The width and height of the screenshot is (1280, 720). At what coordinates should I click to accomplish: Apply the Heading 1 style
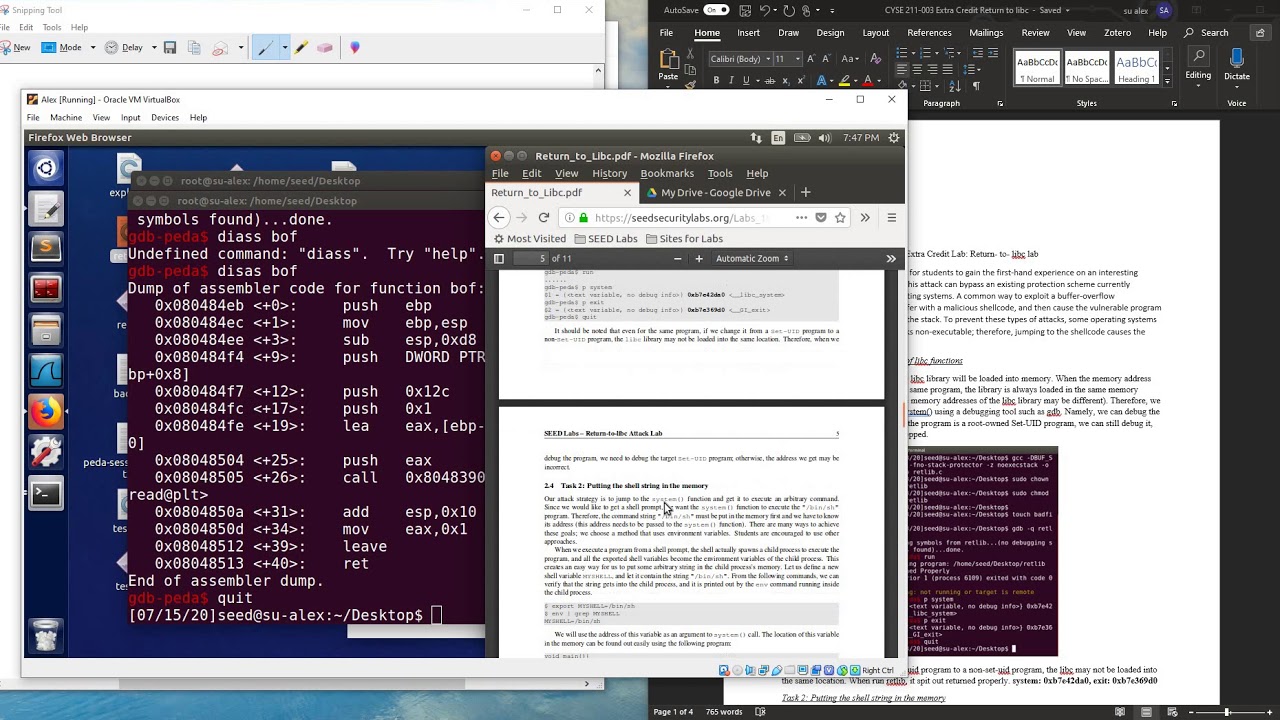click(1136, 68)
